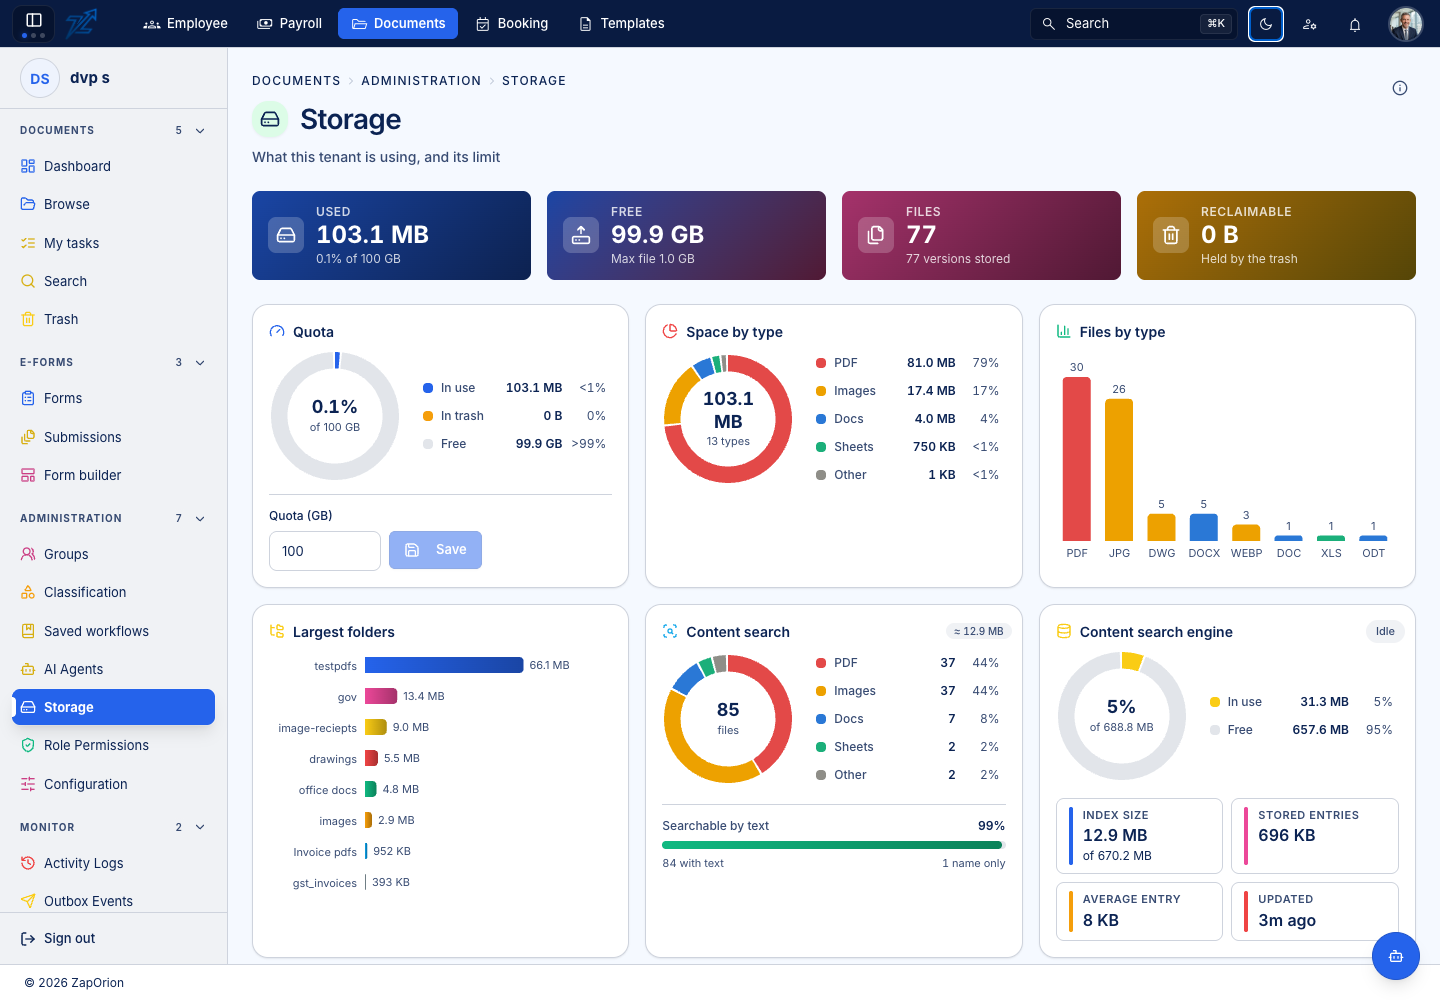The image size is (1440, 1000).
Task: Open the Booking top menu
Action: pos(512,24)
